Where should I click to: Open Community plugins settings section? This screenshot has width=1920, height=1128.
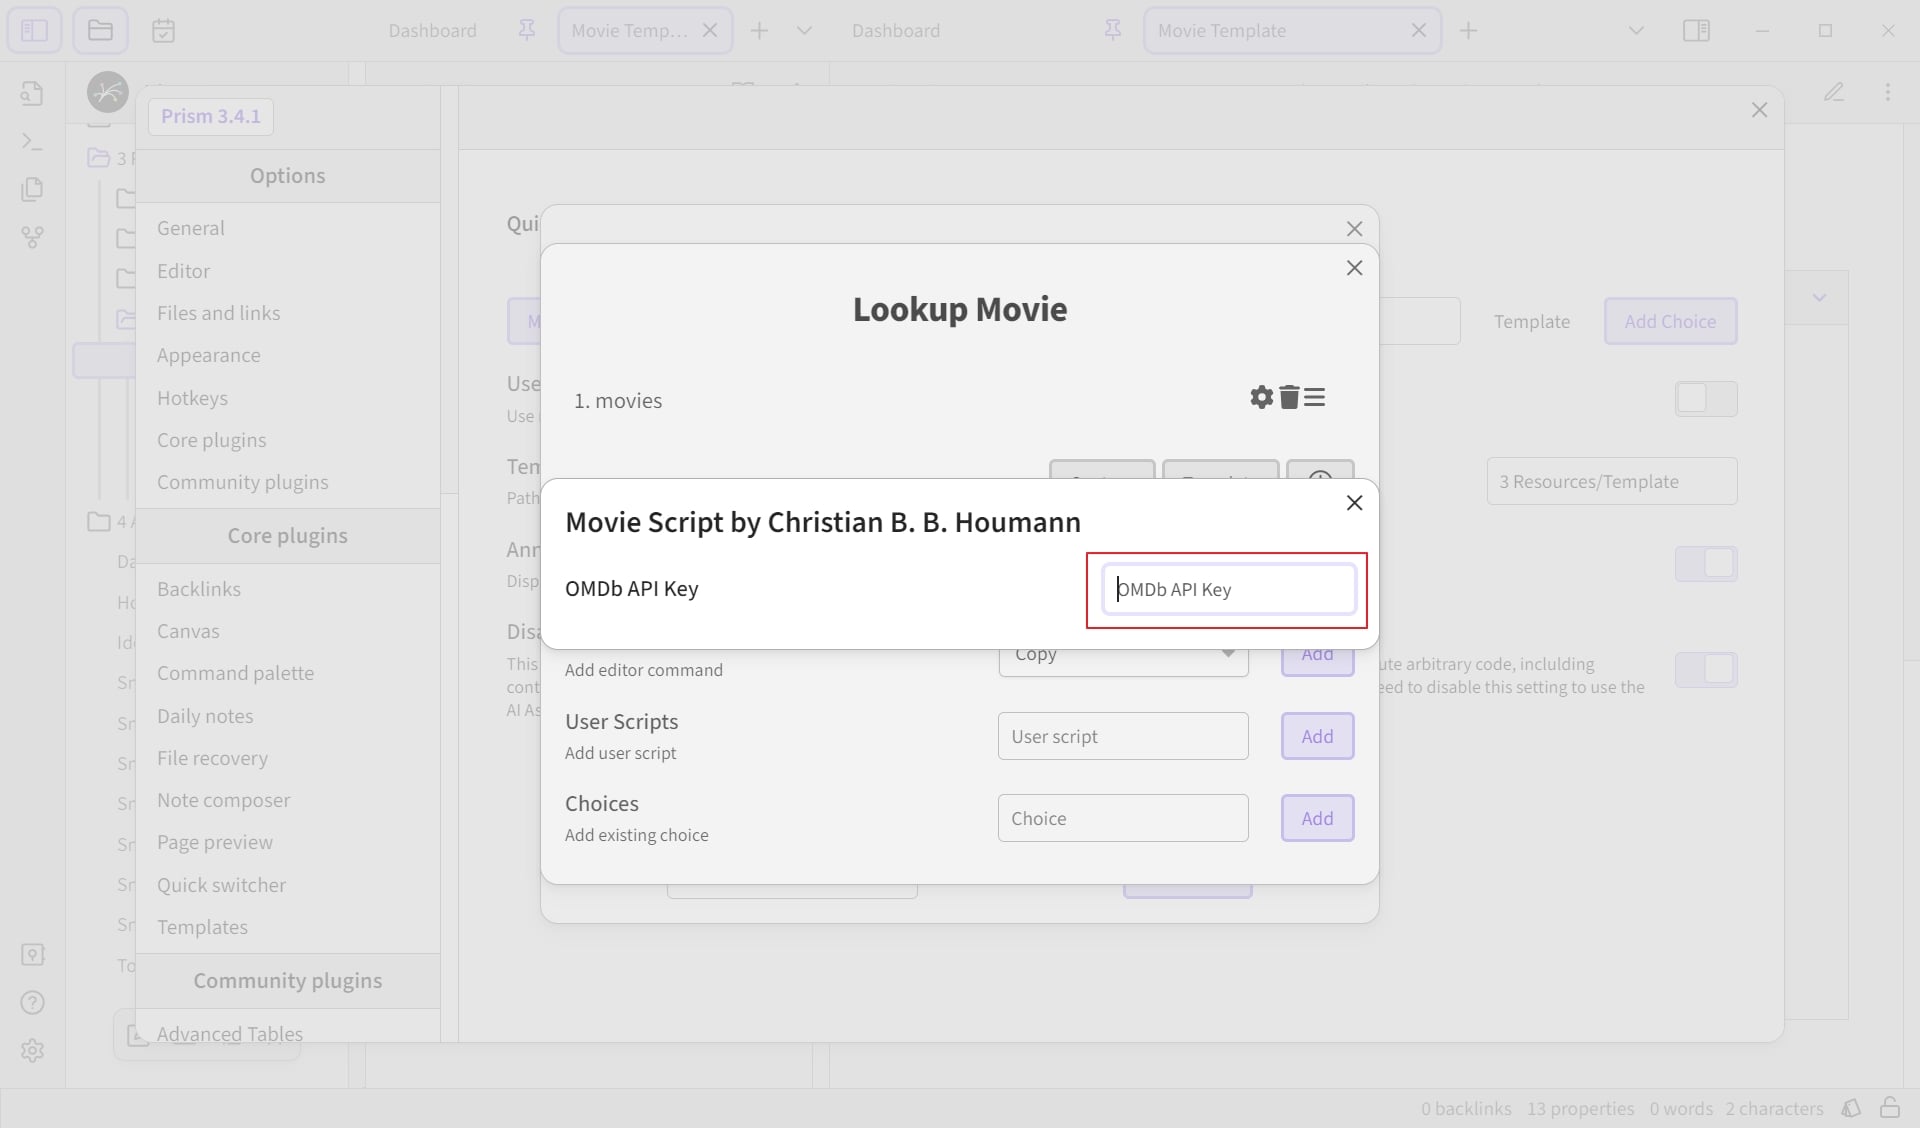pyautogui.click(x=242, y=482)
